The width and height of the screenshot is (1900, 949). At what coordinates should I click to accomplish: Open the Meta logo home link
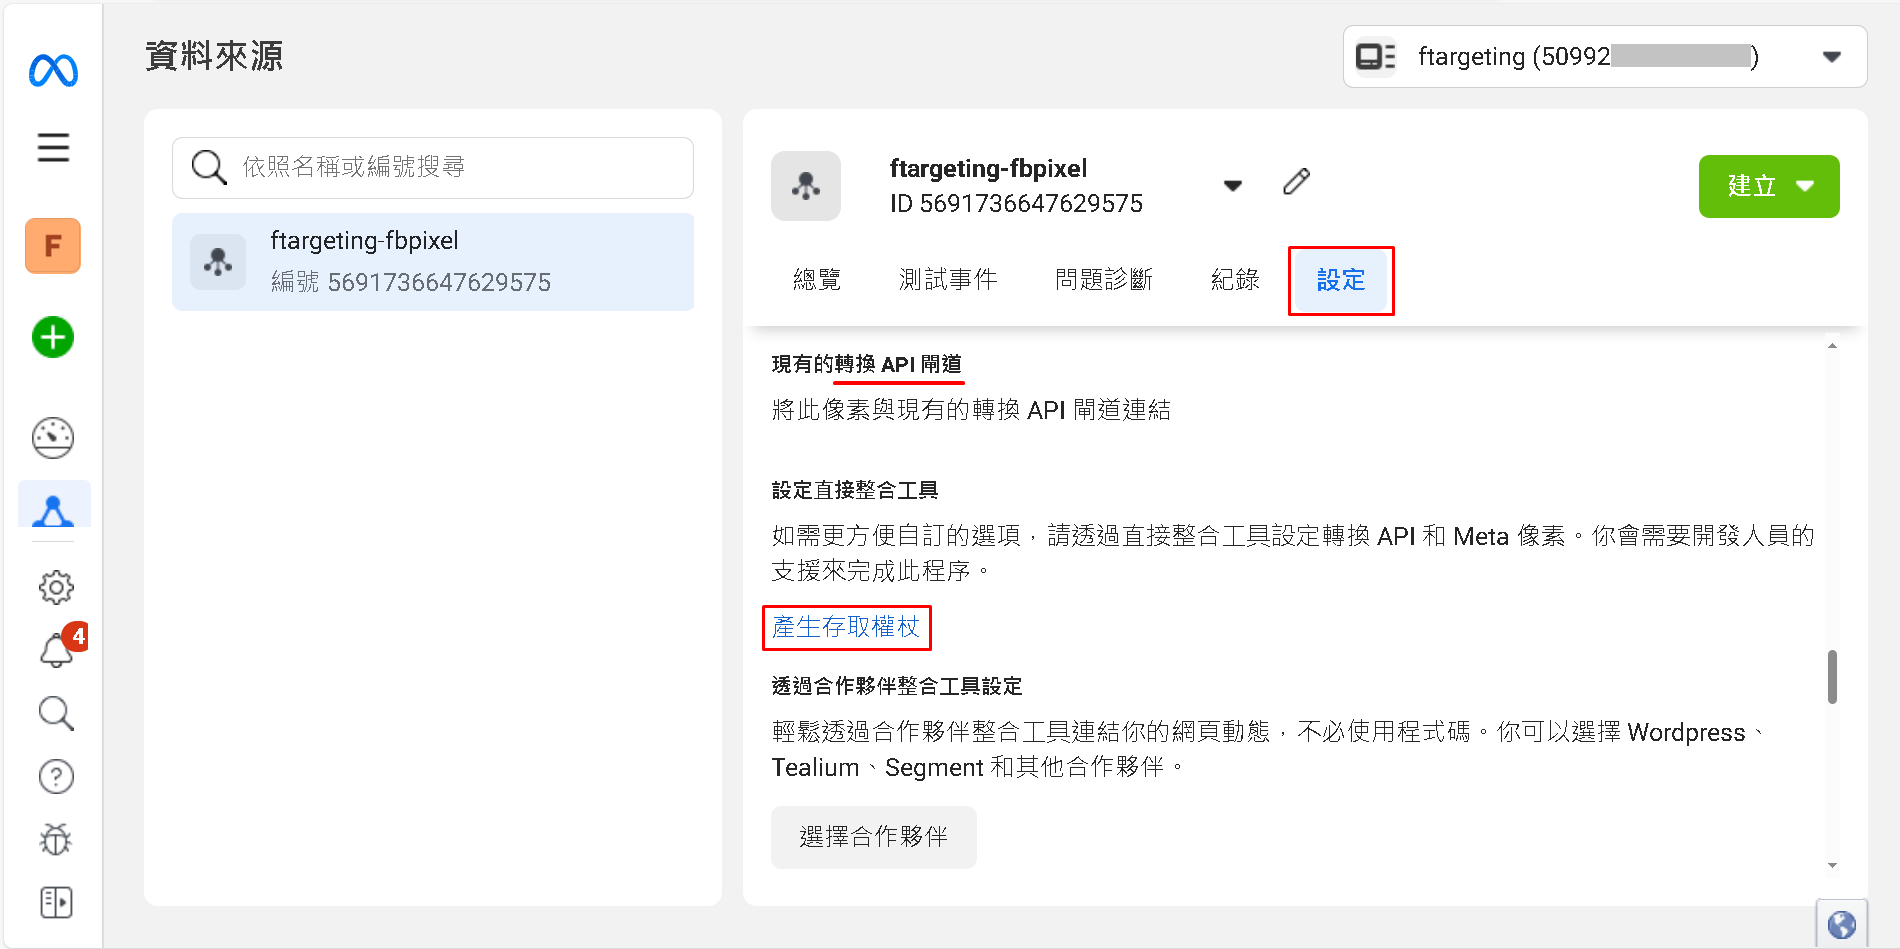(54, 70)
